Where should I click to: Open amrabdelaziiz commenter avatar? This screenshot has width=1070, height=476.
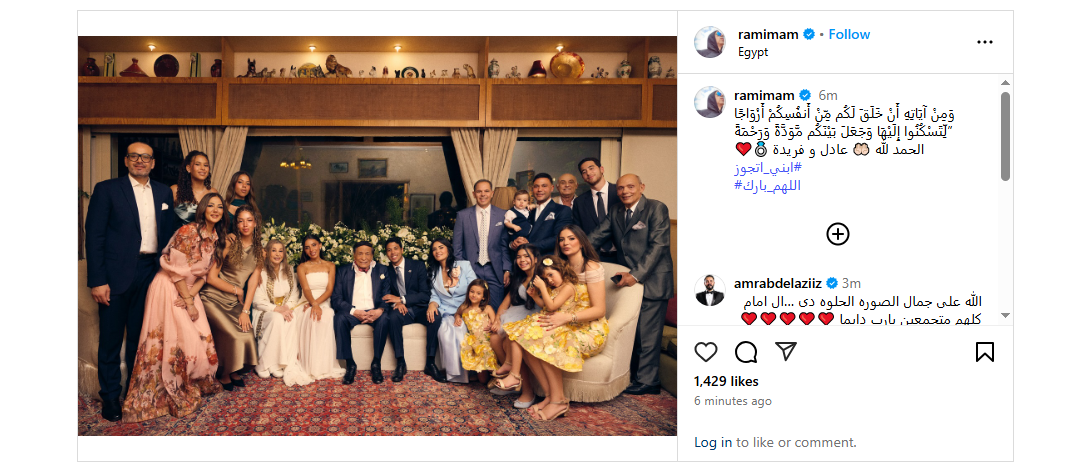pyautogui.click(x=710, y=292)
